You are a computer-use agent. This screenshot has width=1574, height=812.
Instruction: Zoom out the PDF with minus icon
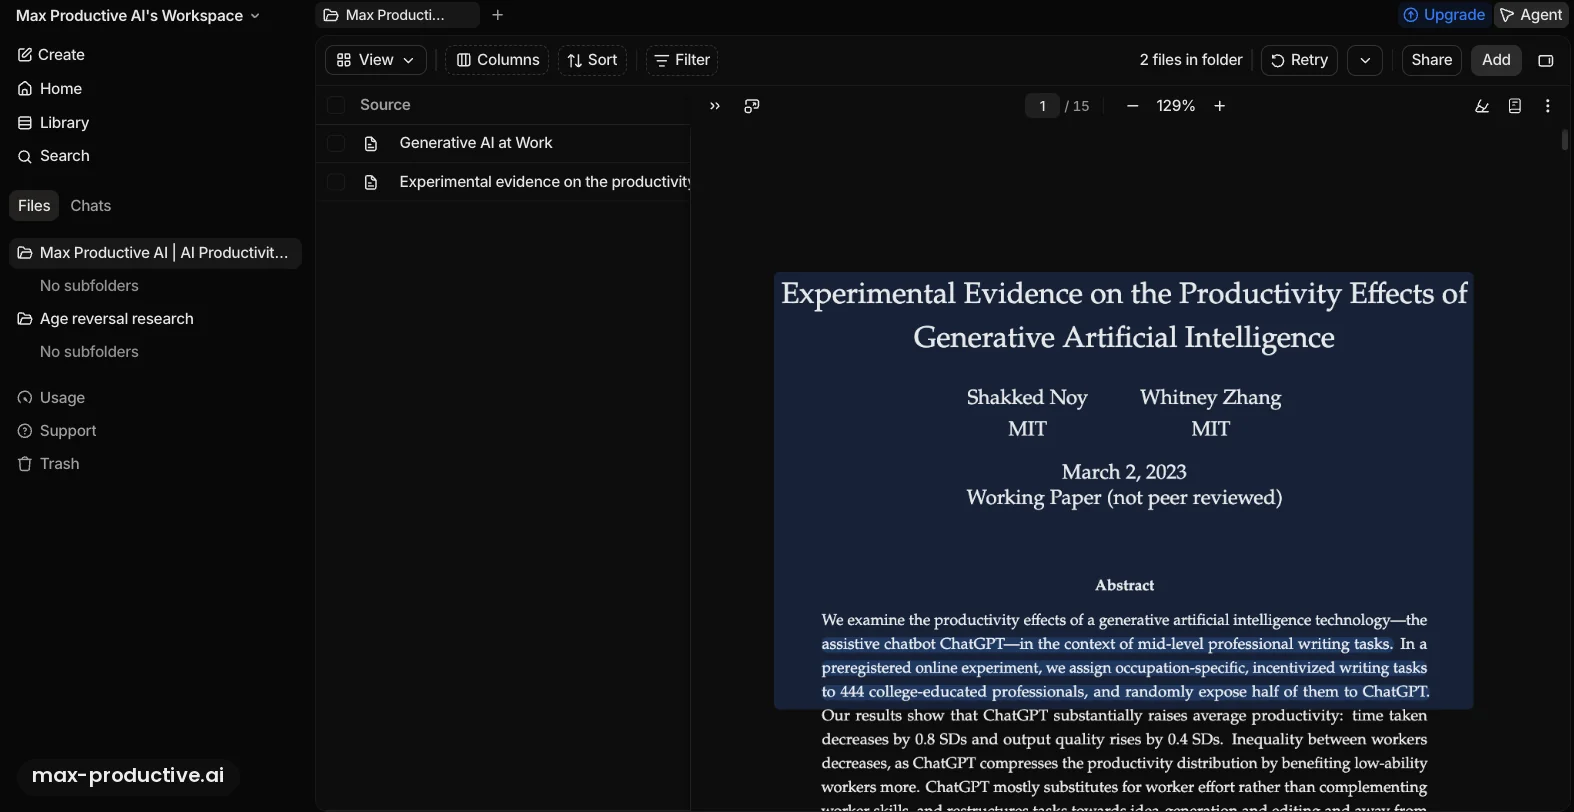(x=1132, y=106)
